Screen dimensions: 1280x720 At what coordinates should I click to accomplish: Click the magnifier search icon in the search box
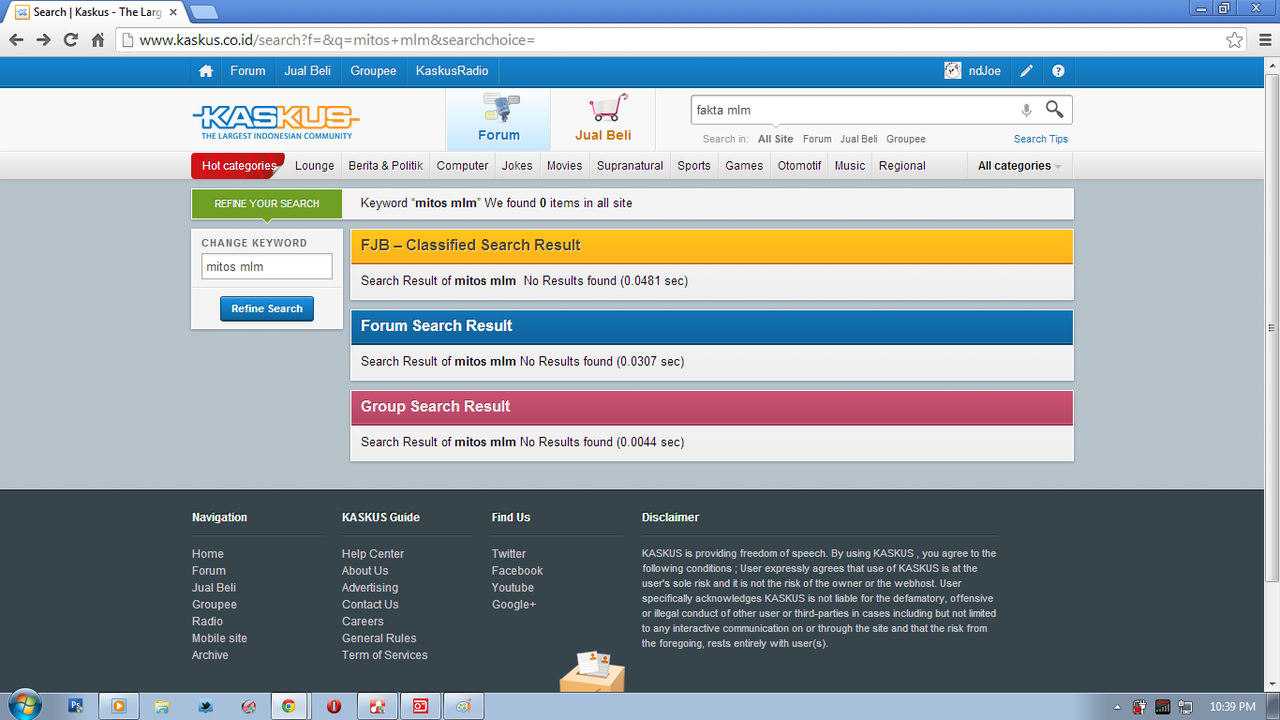[x=1055, y=109]
